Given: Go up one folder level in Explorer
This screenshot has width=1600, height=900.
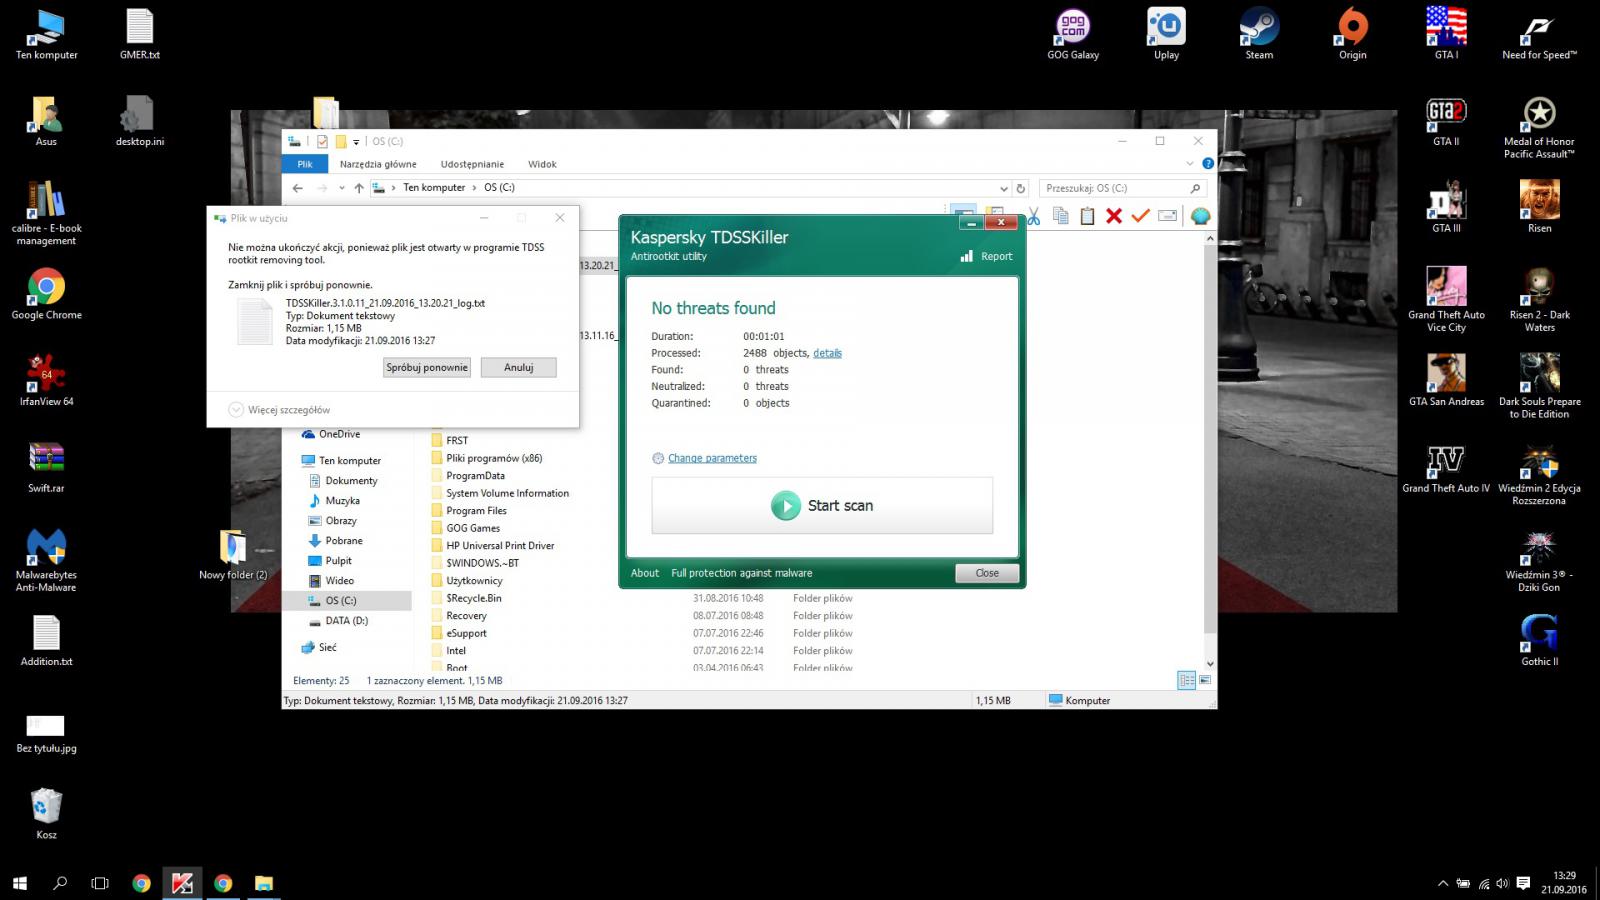Looking at the screenshot, I should pyautogui.click(x=359, y=188).
